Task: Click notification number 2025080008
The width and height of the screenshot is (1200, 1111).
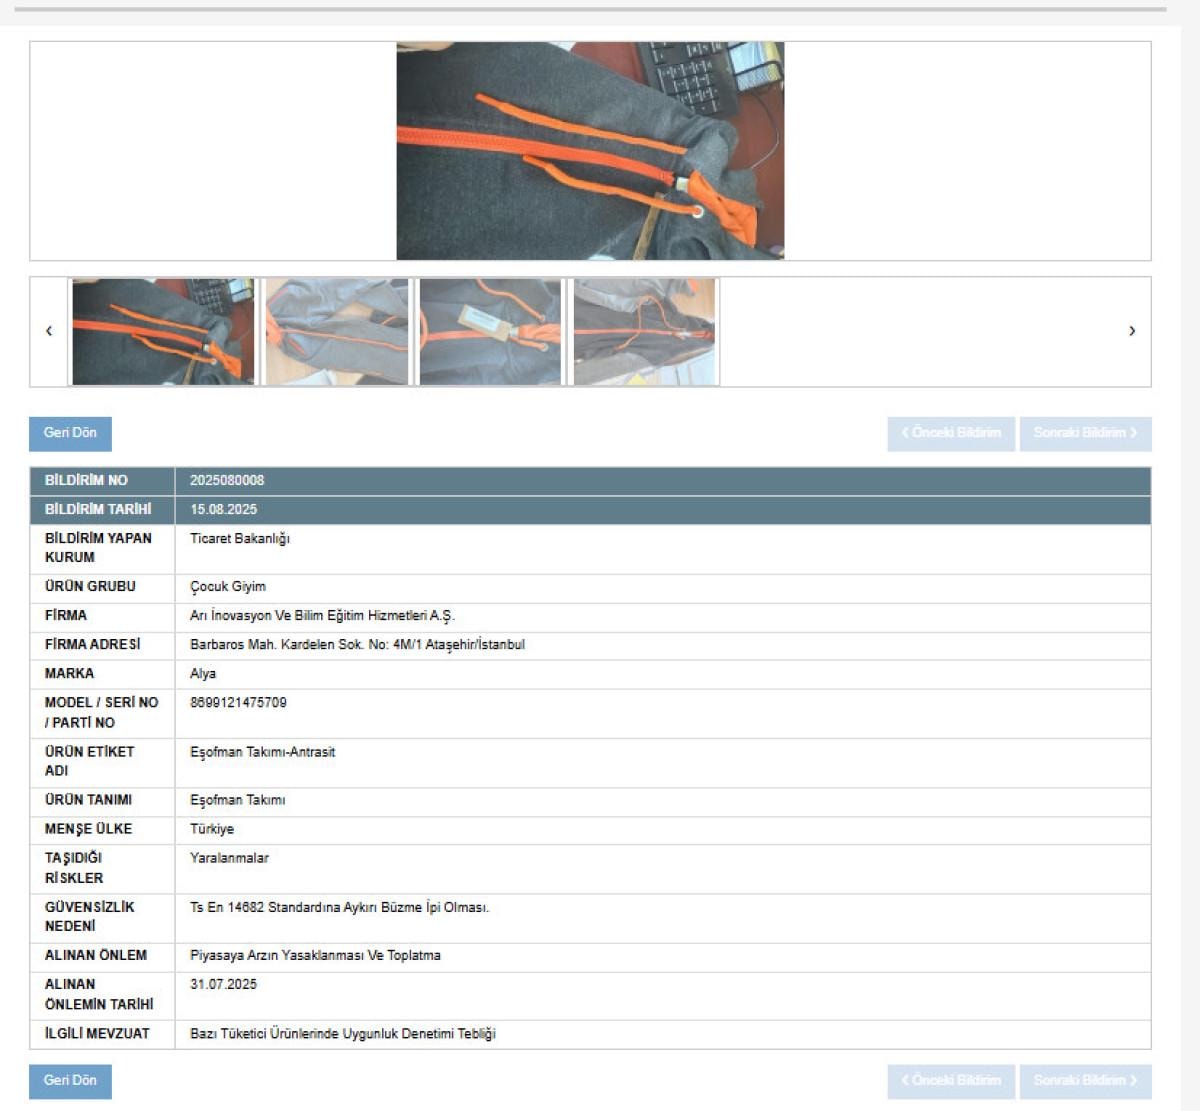Action: [x=227, y=481]
